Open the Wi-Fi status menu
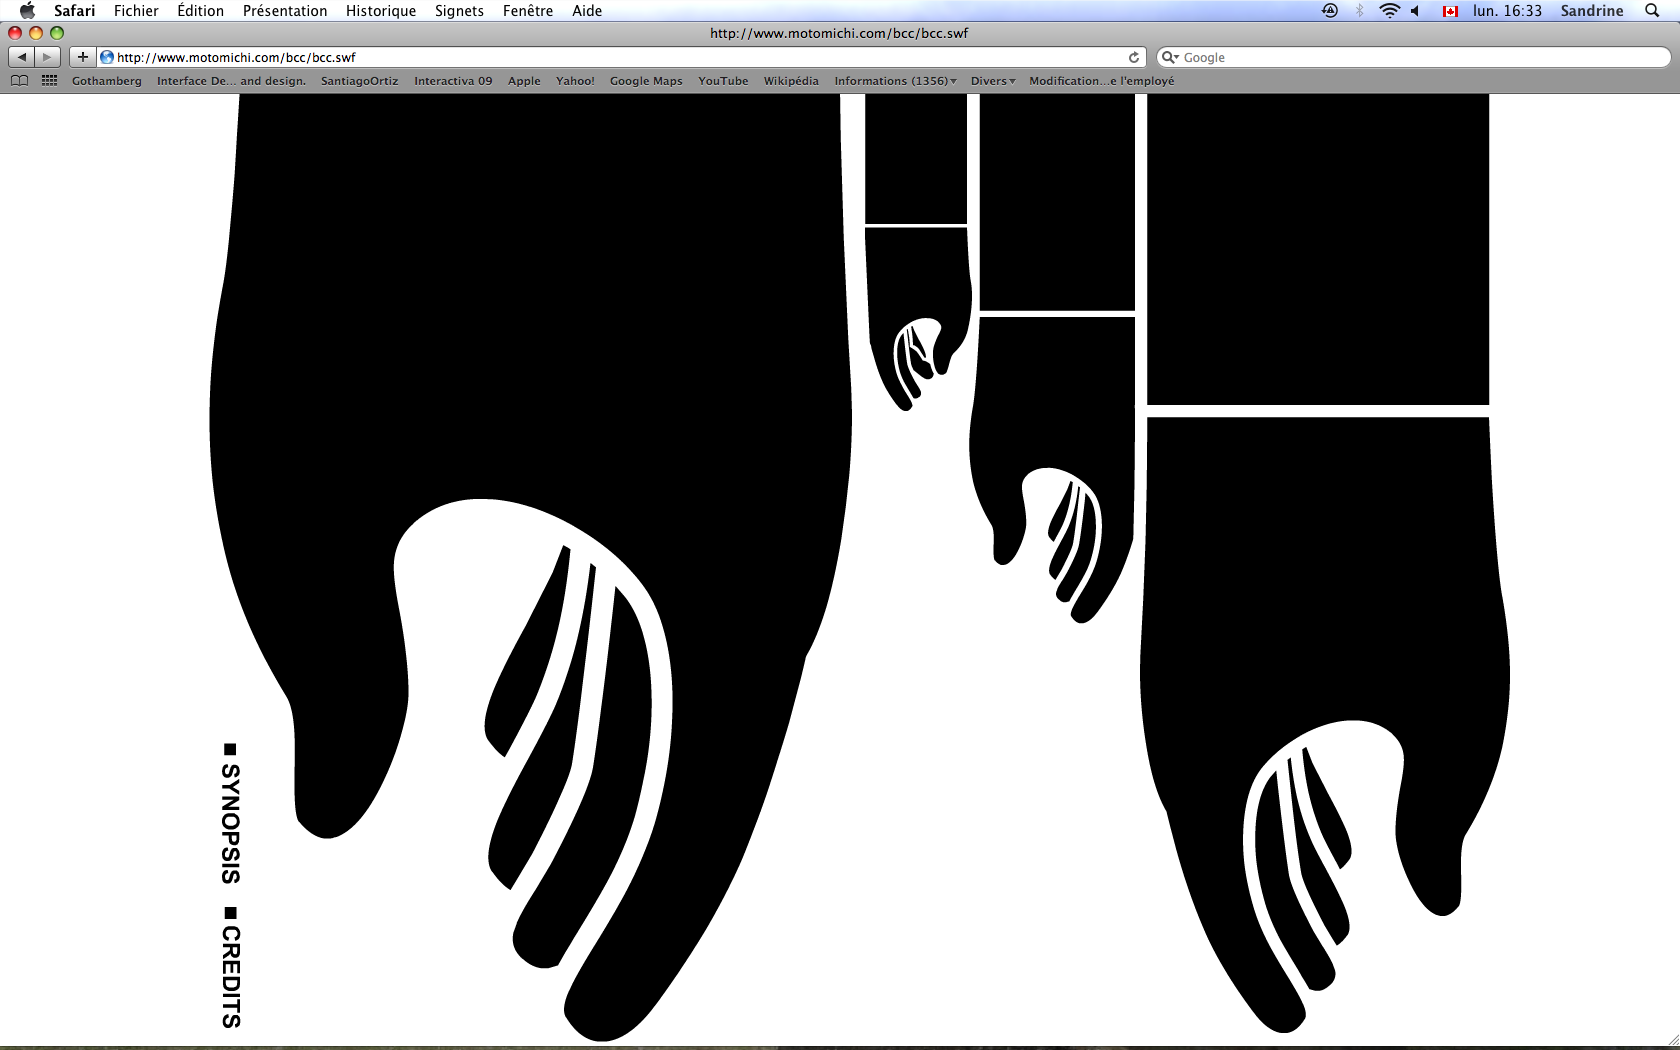 coord(1389,11)
